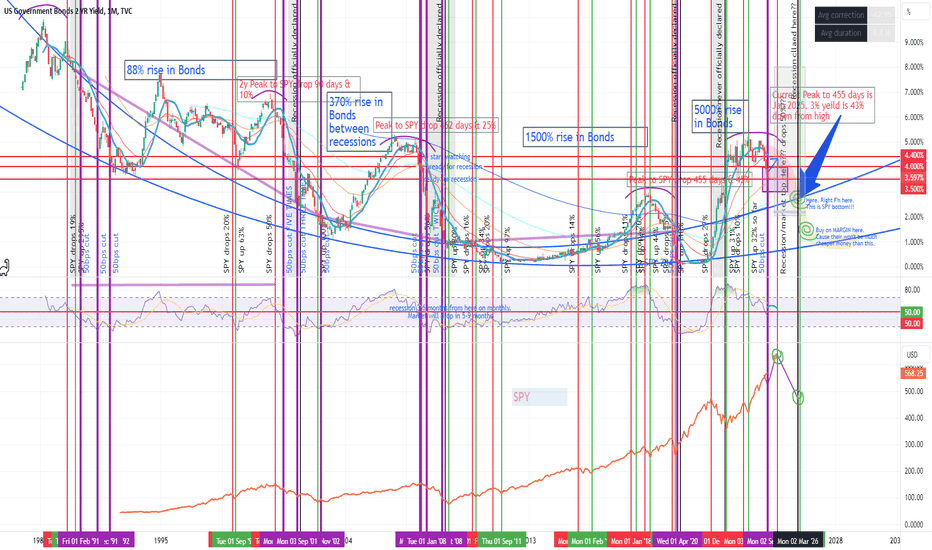
Task: Select the 'SPY drops 19%' vertical label
Action: (x=73, y=244)
